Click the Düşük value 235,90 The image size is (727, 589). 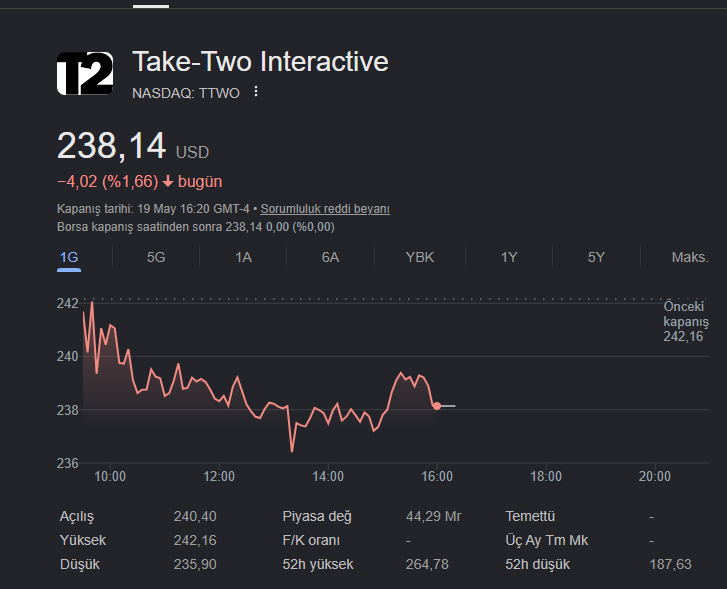(195, 564)
